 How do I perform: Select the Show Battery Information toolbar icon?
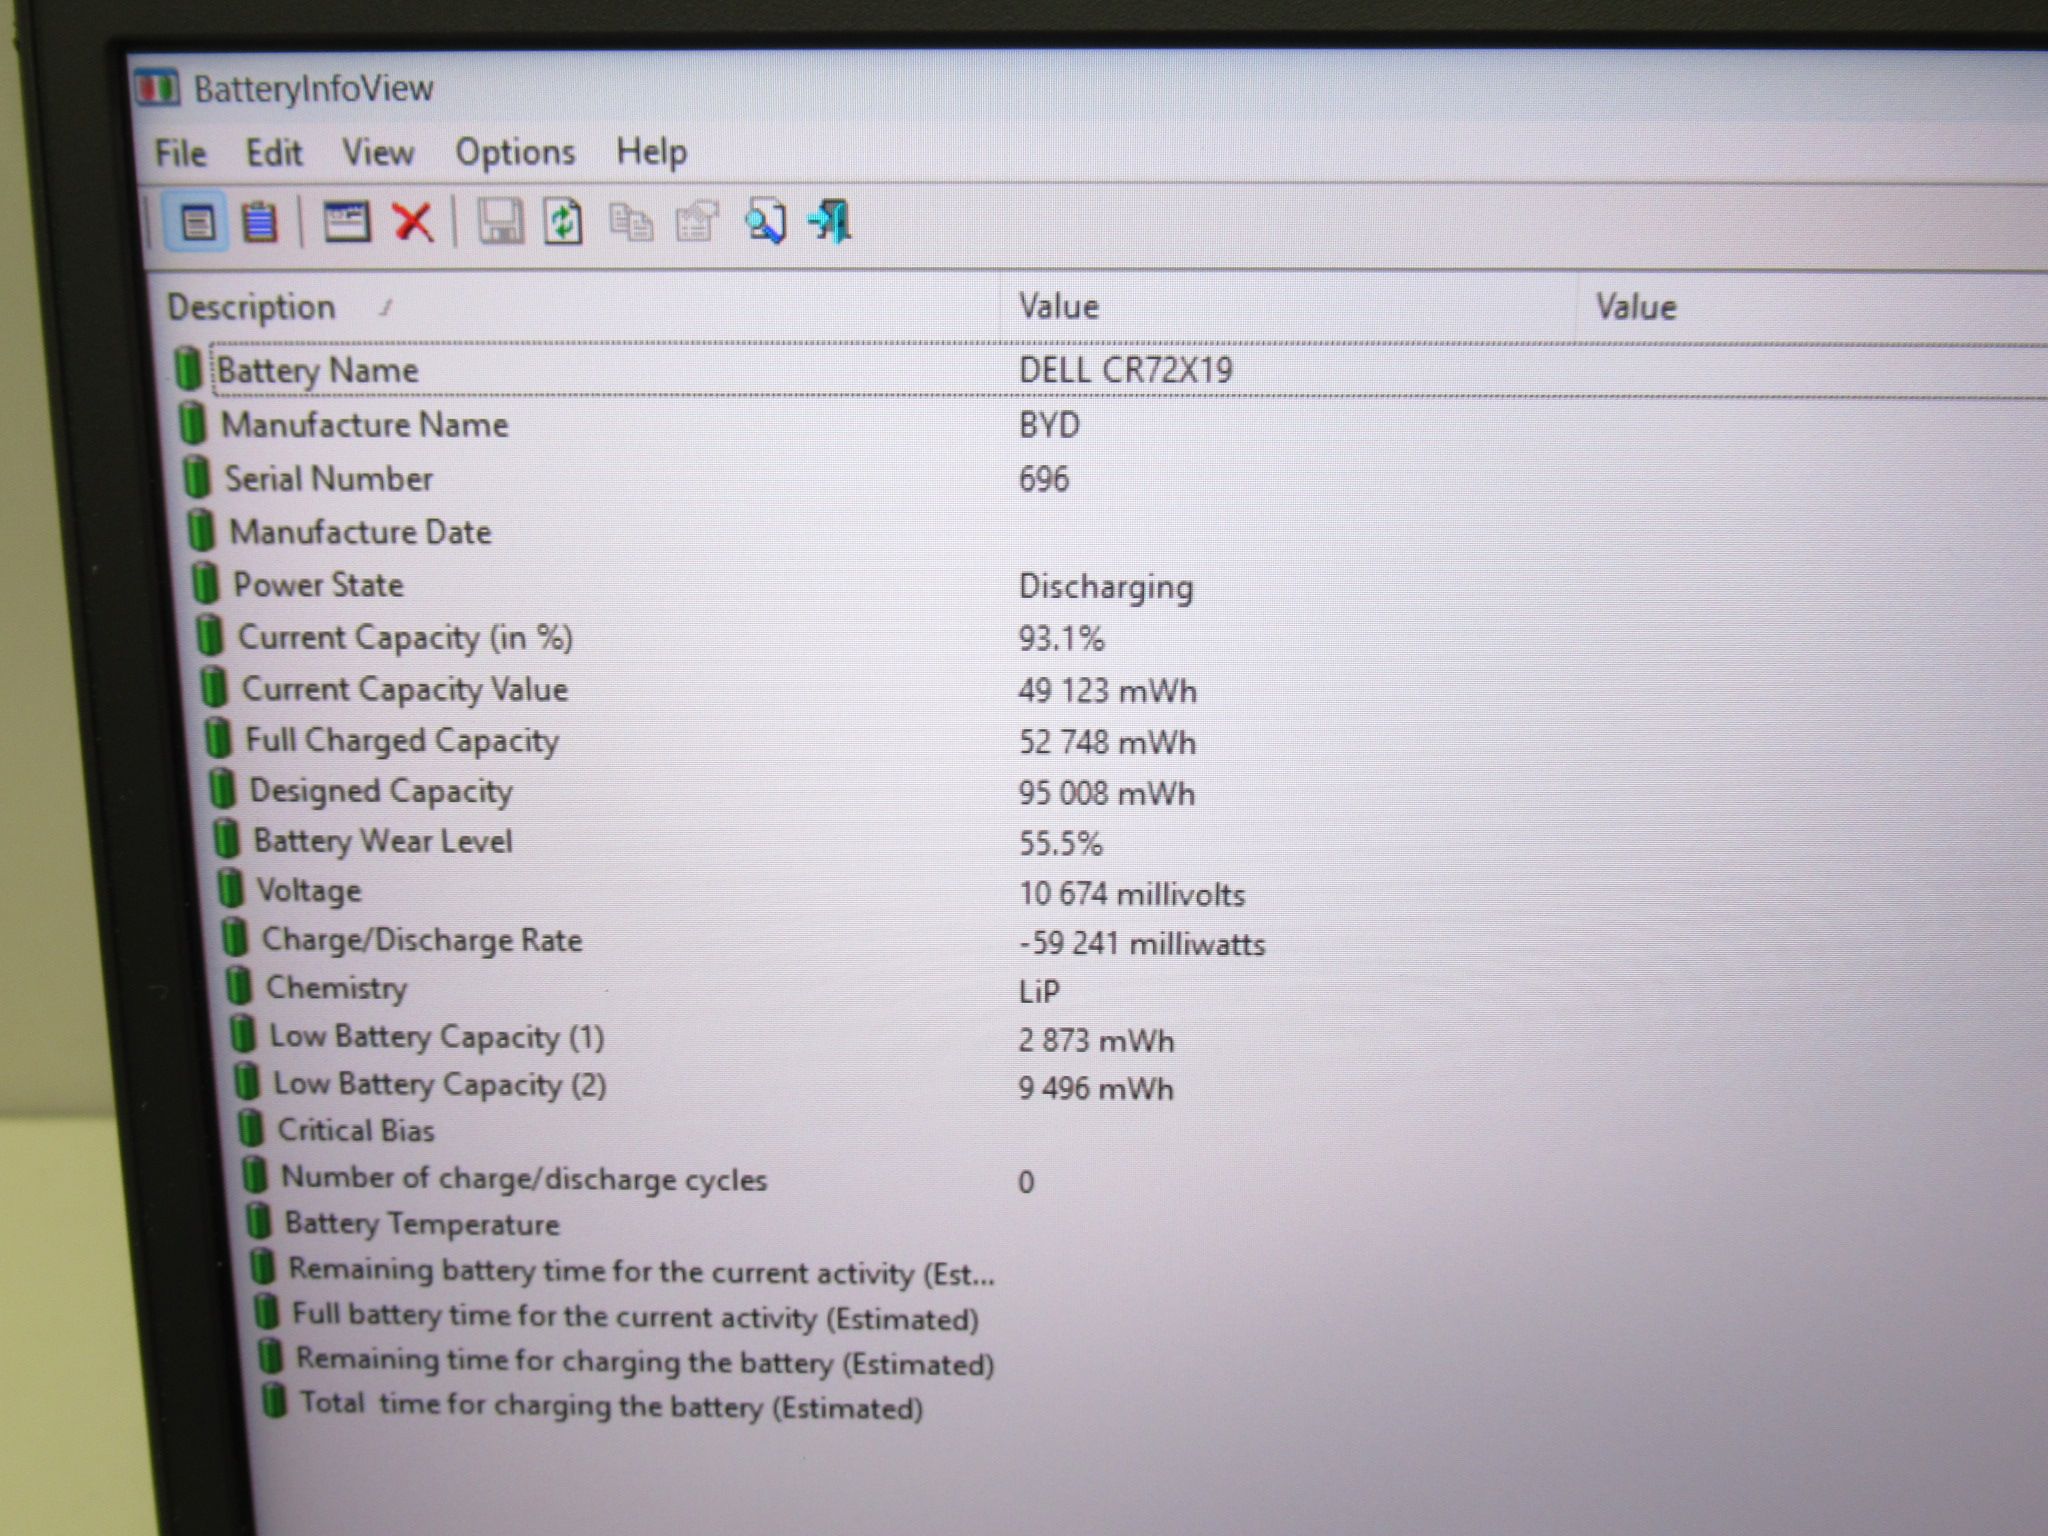point(196,222)
